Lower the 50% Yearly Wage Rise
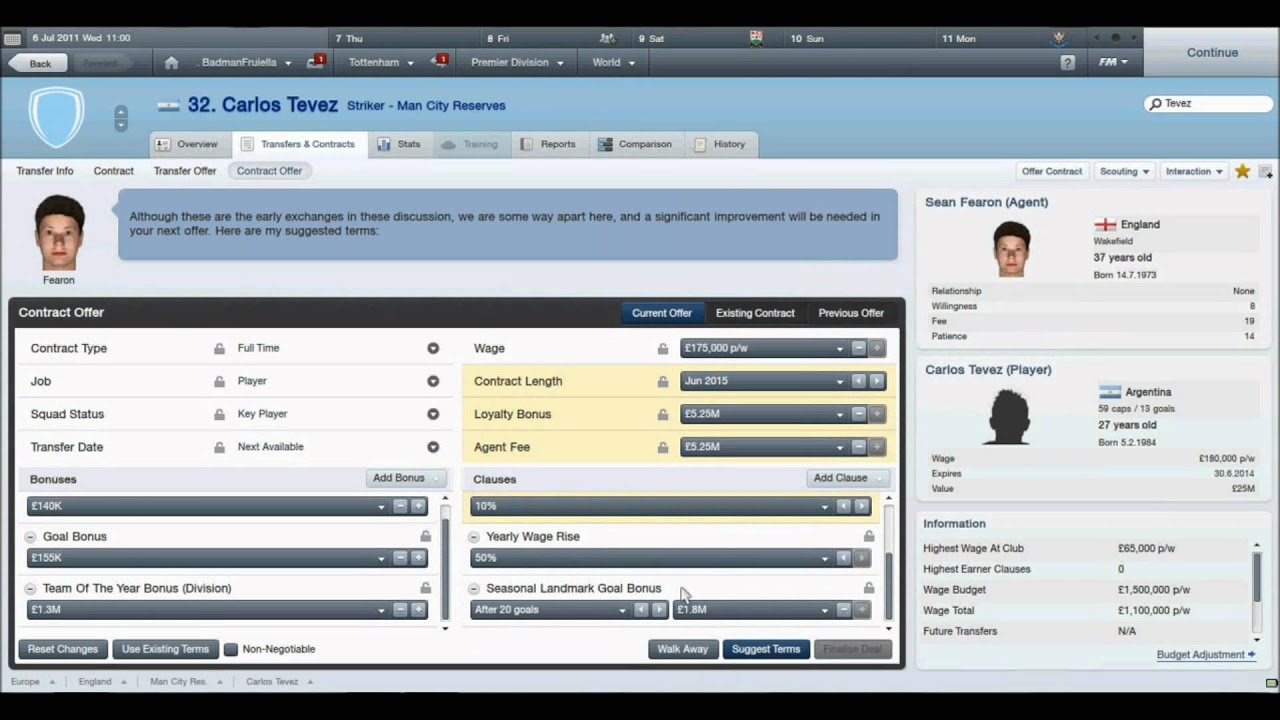 [844, 558]
